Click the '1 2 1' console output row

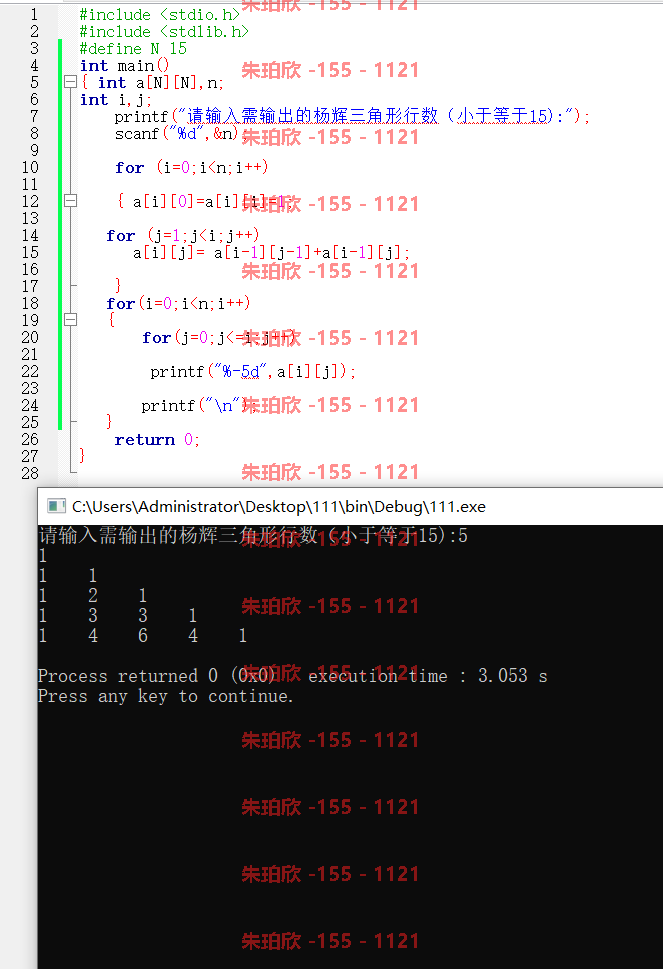tap(93, 596)
